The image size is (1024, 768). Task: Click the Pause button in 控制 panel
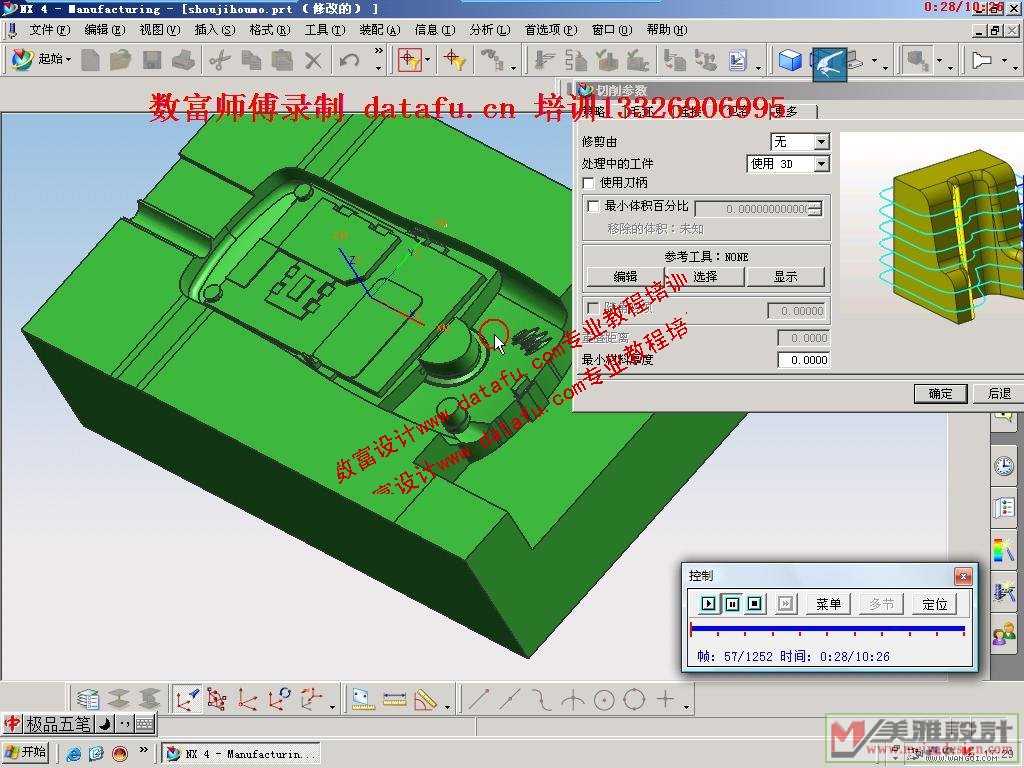point(732,603)
